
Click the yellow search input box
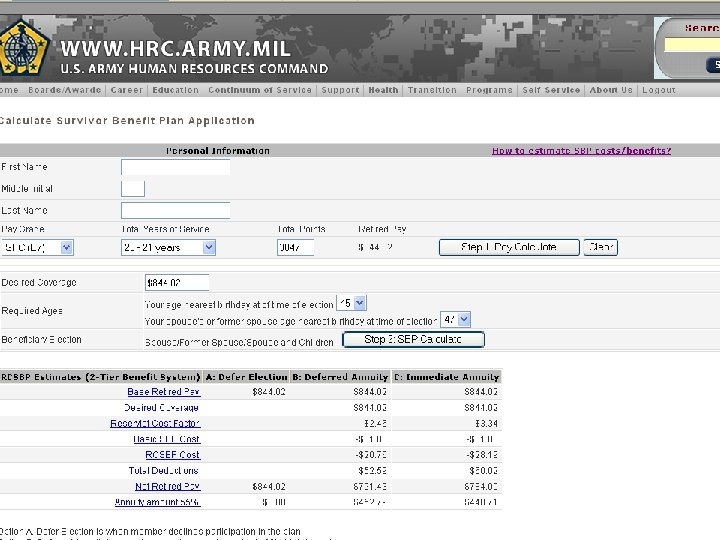(x=692, y=45)
